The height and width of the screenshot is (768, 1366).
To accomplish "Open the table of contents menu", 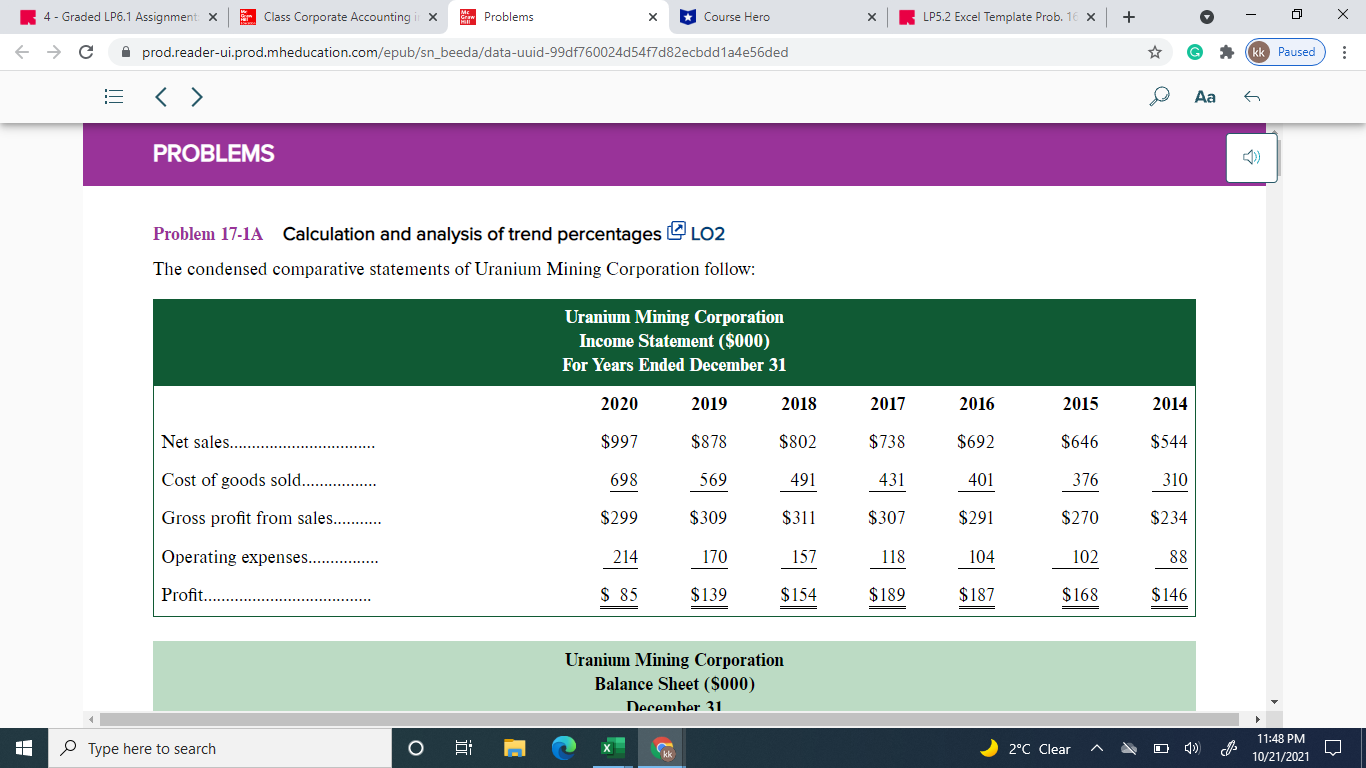I will pos(113,96).
